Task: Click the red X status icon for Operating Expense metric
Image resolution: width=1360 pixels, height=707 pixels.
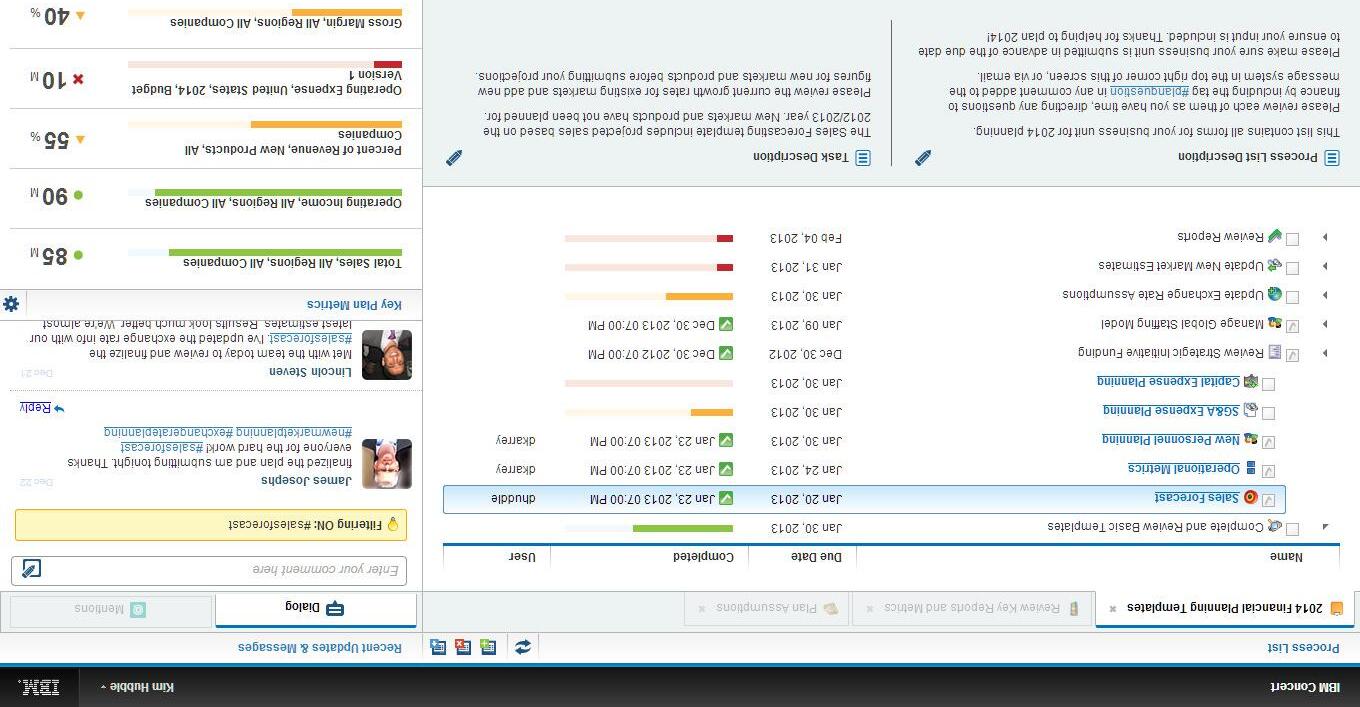Action: (x=79, y=80)
